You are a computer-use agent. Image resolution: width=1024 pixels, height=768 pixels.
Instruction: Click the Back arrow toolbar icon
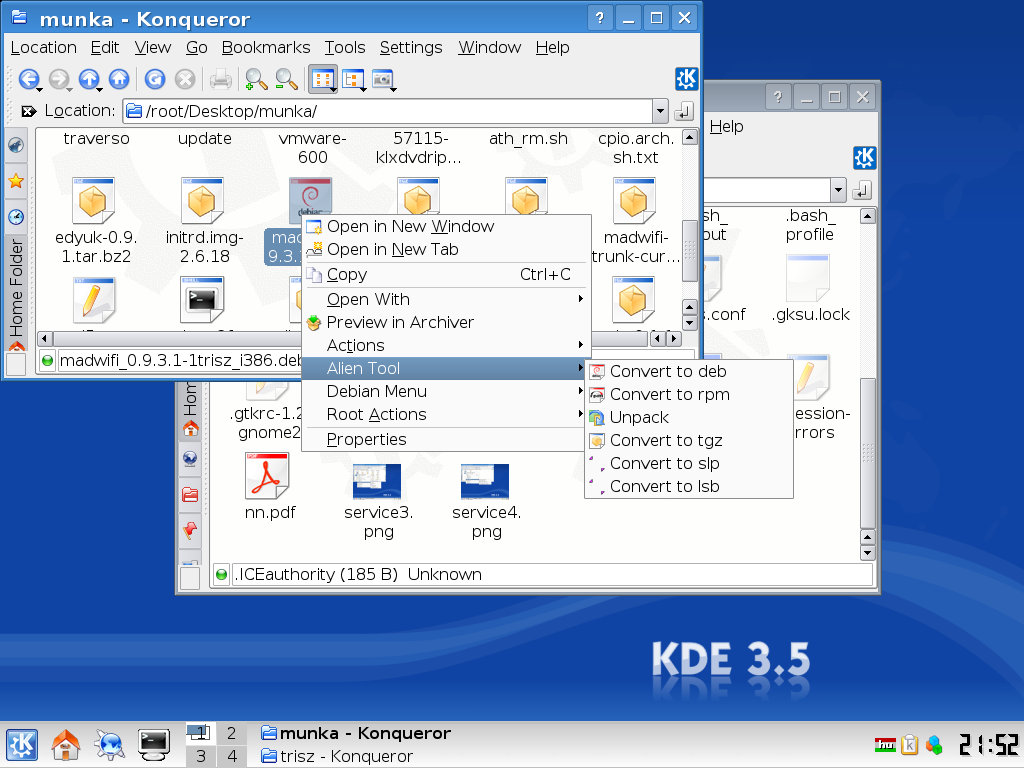tap(28, 79)
